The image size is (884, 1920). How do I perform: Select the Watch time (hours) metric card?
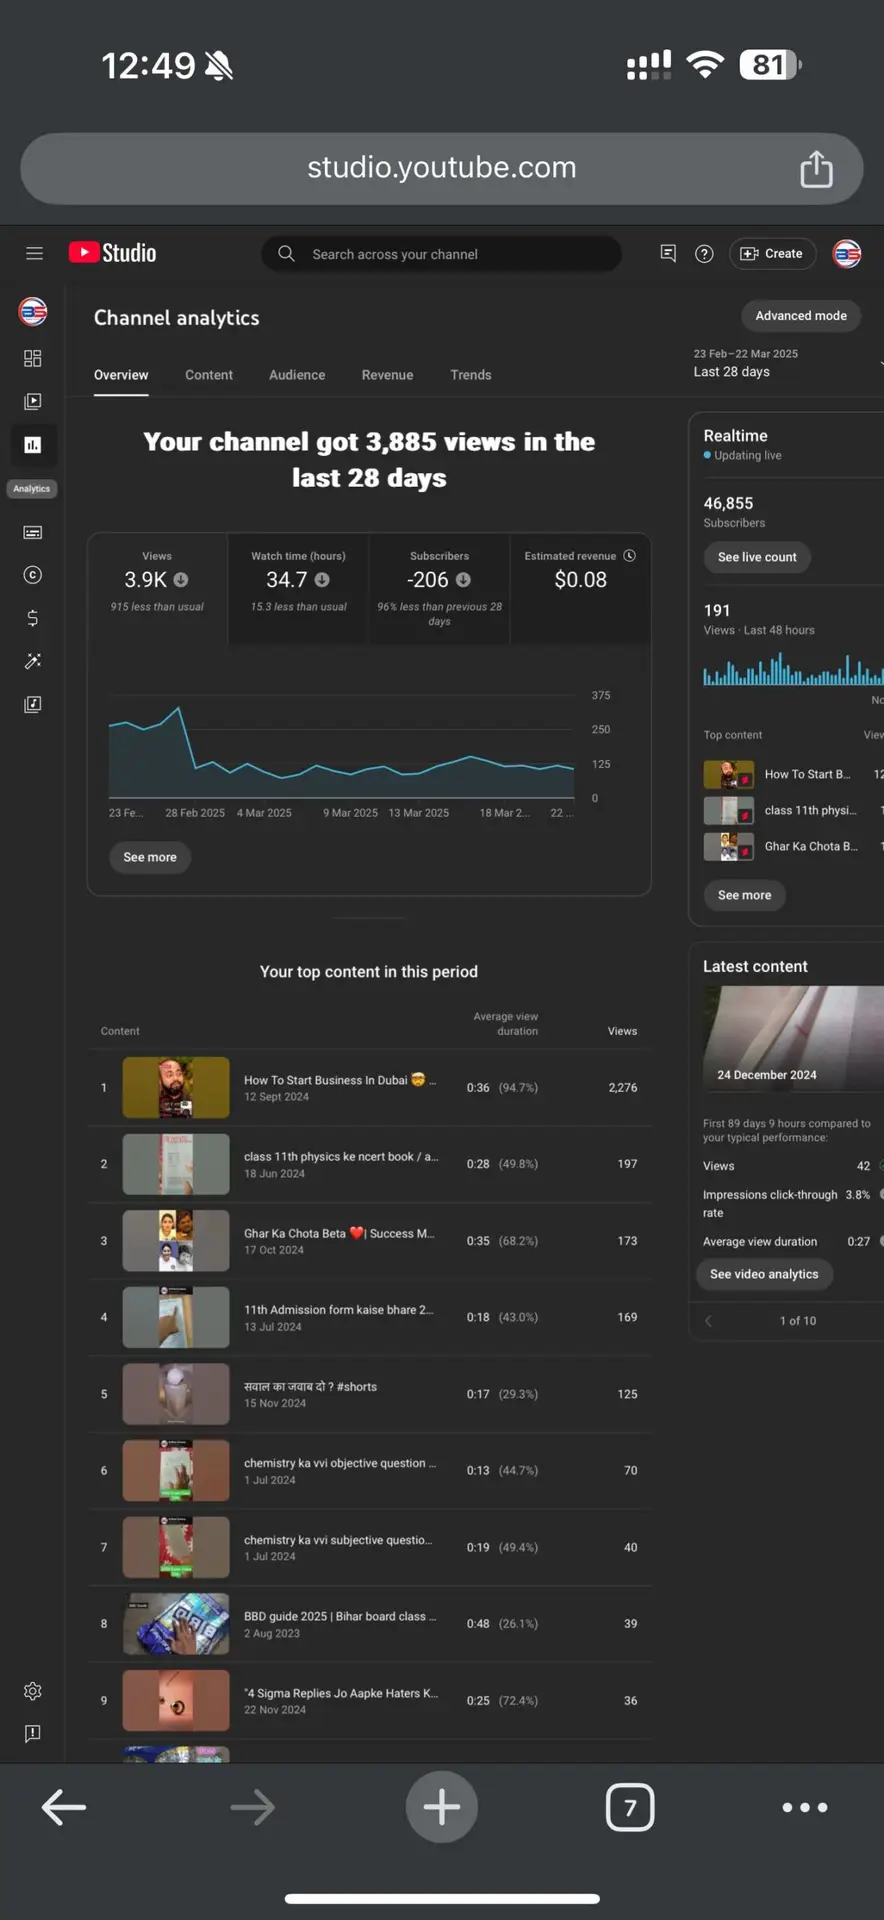(x=298, y=589)
